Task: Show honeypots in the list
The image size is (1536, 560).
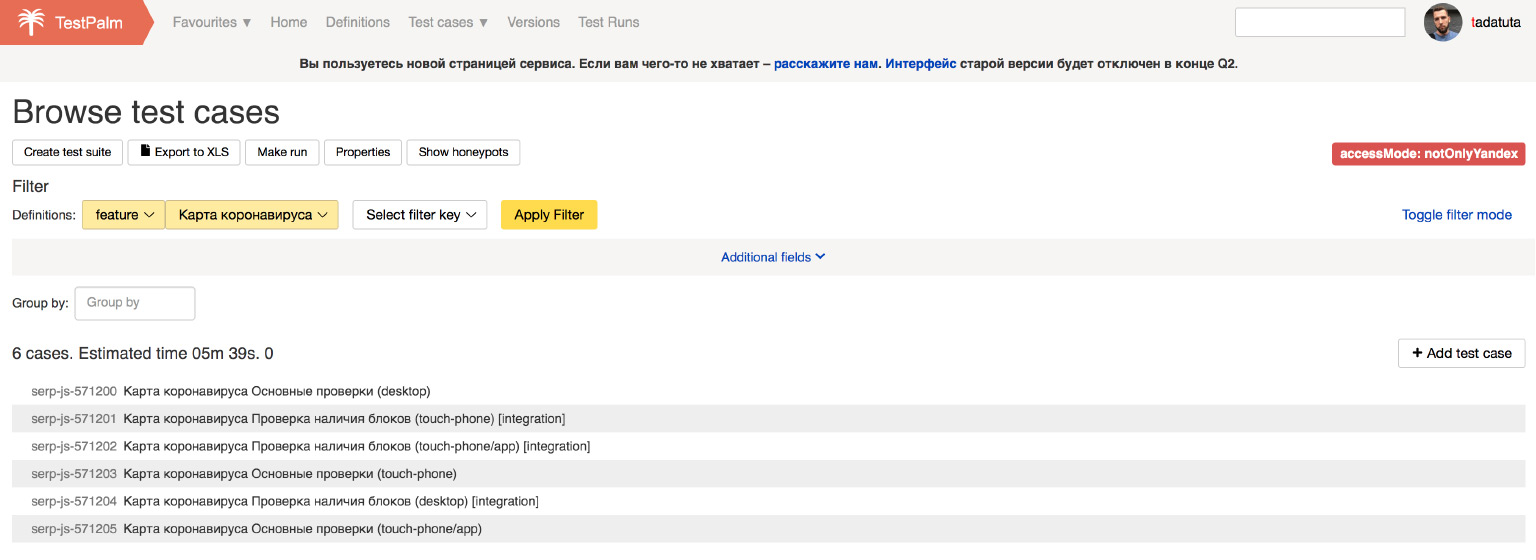Action: point(463,152)
